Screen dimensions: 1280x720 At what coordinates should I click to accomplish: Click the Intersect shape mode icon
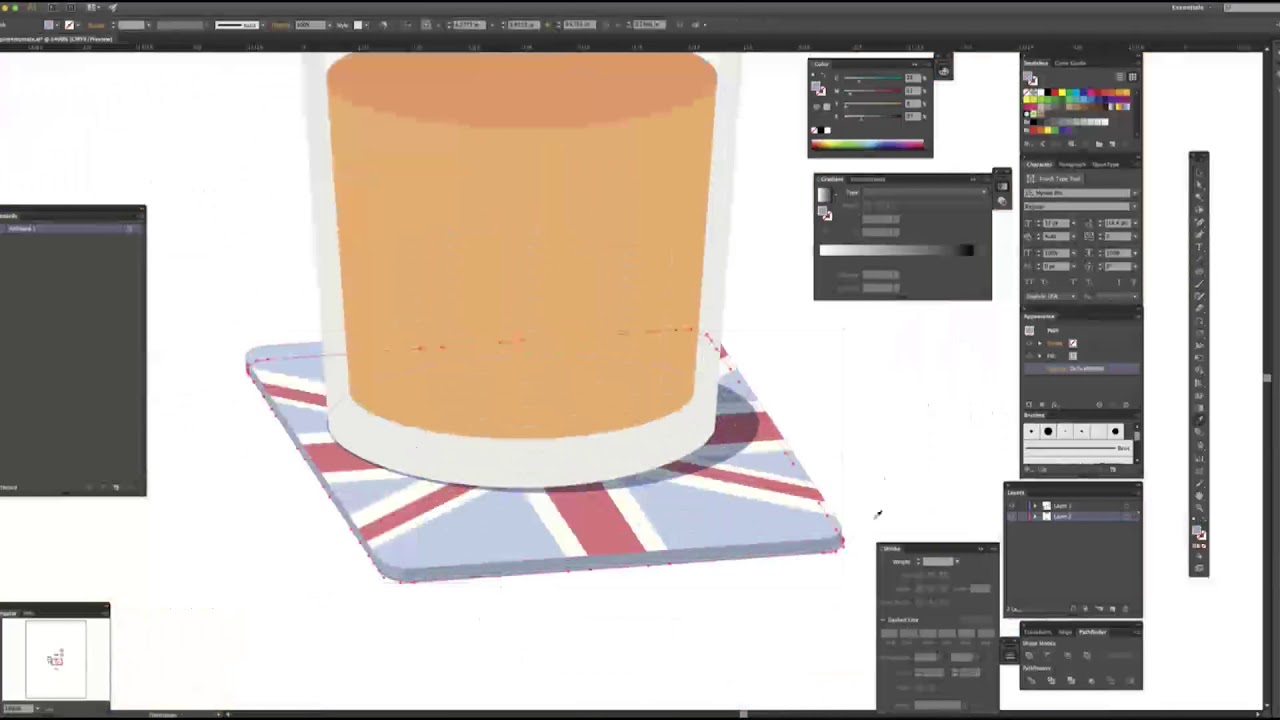pos(1067,656)
